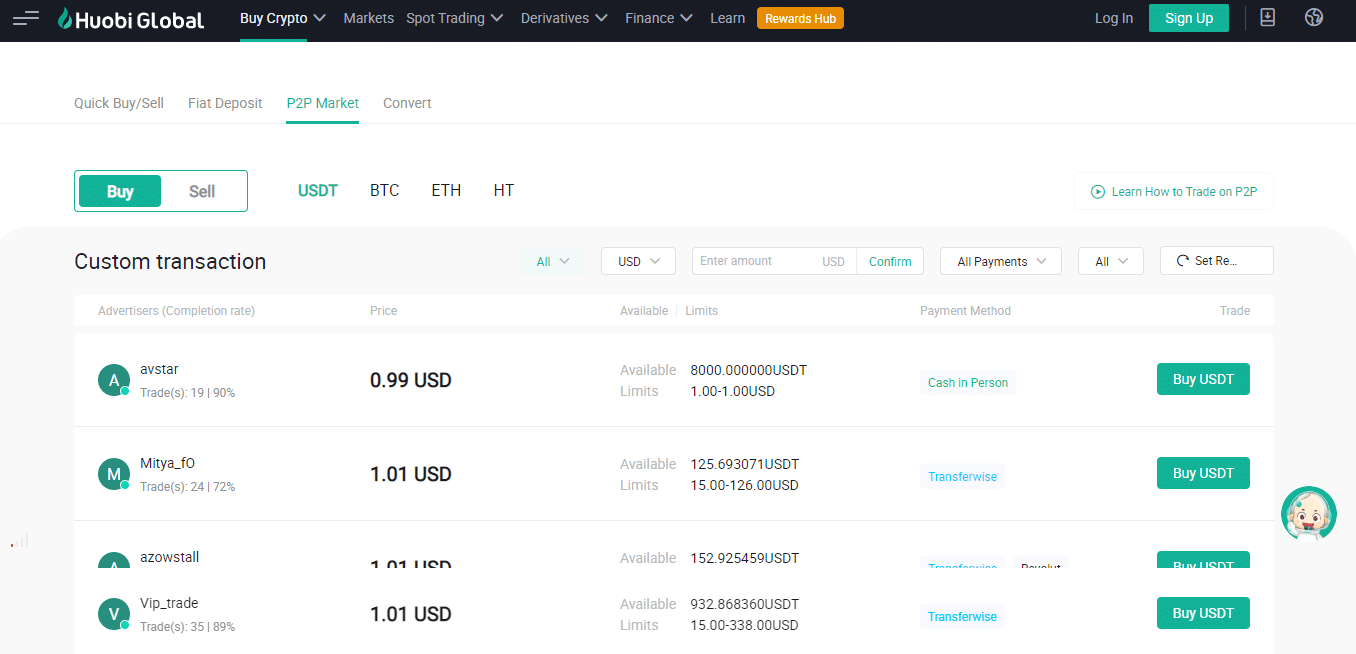The height and width of the screenshot is (654, 1356).
Task: Click the 0.99 USD price
Action: tap(411, 380)
